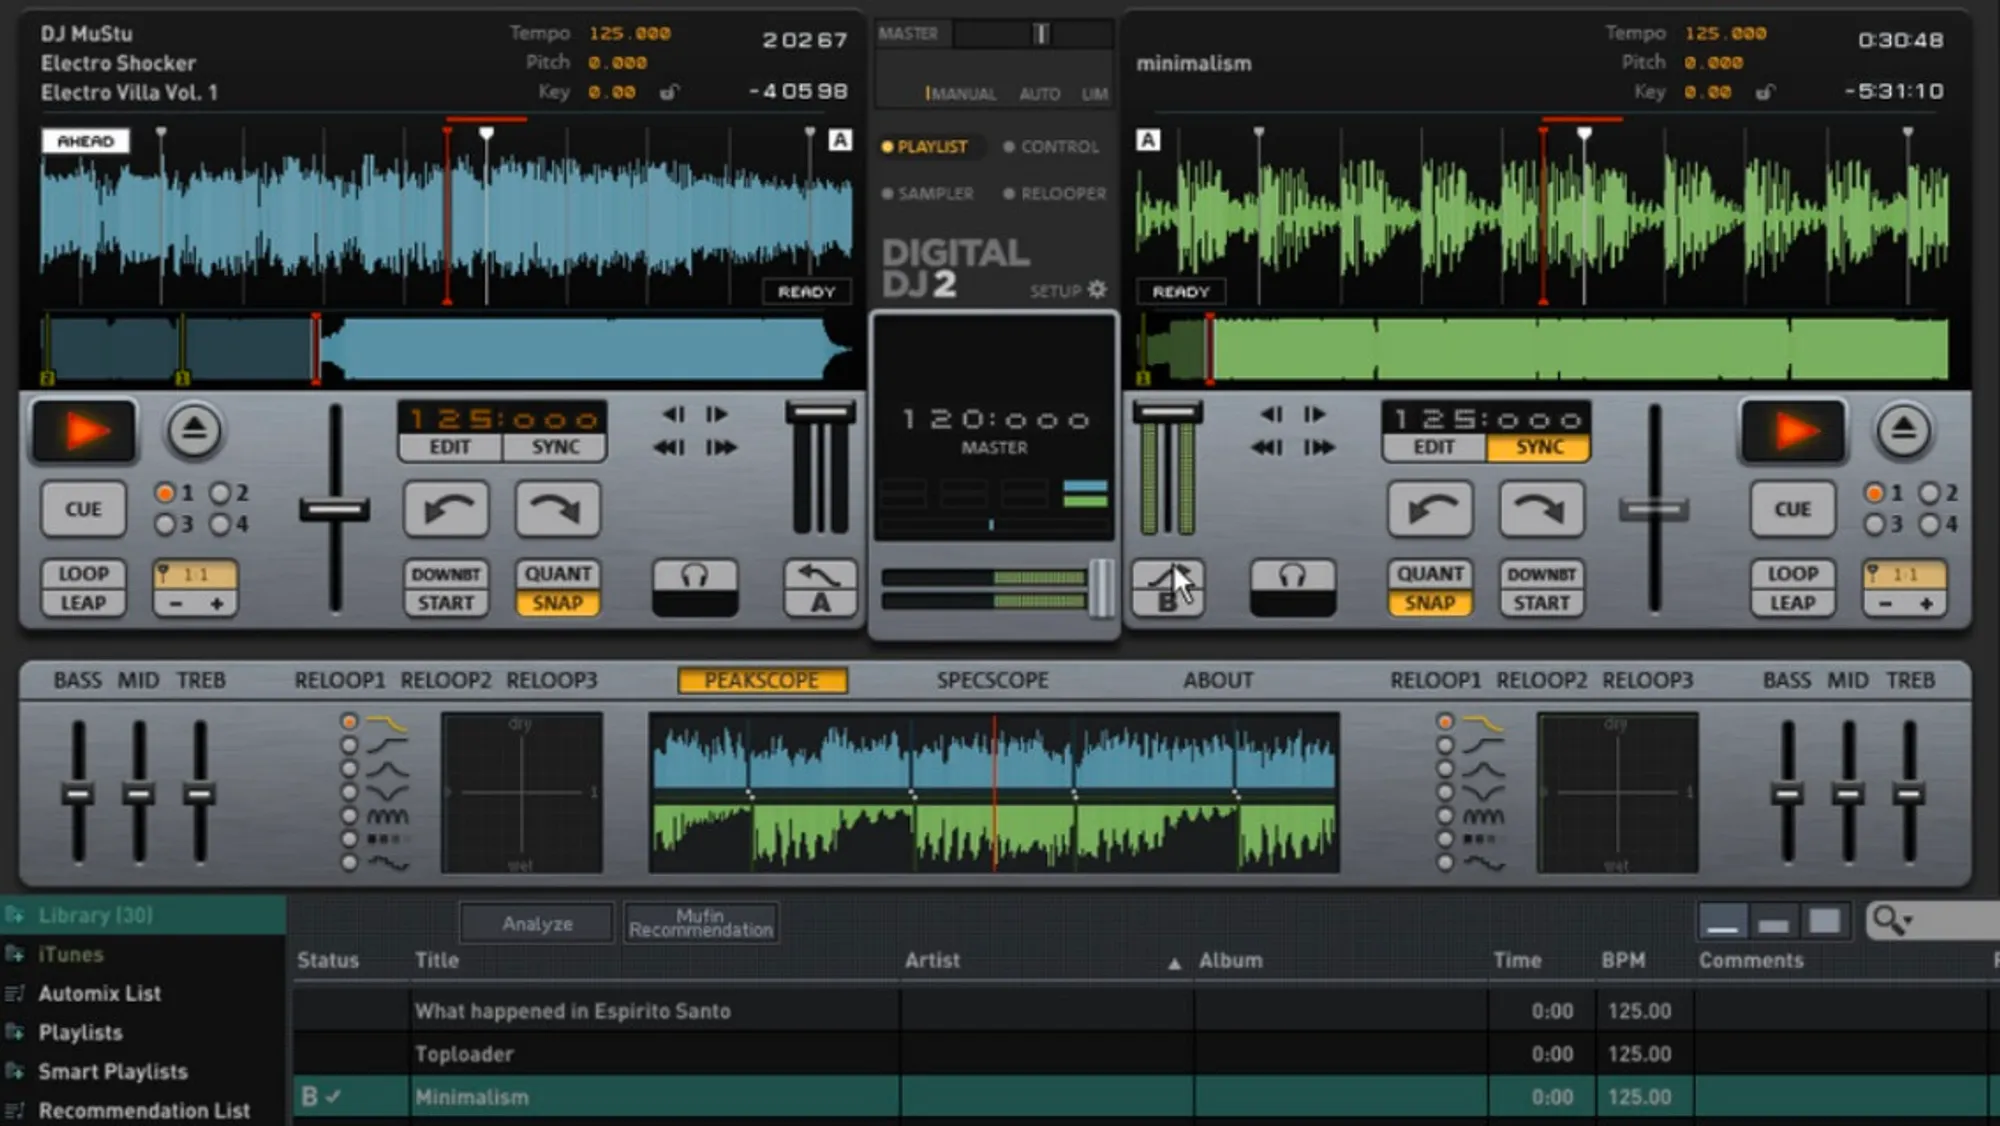Screen dimensions: 2000x1126
Task: Click the left deck pitch fader handle
Action: (334, 511)
